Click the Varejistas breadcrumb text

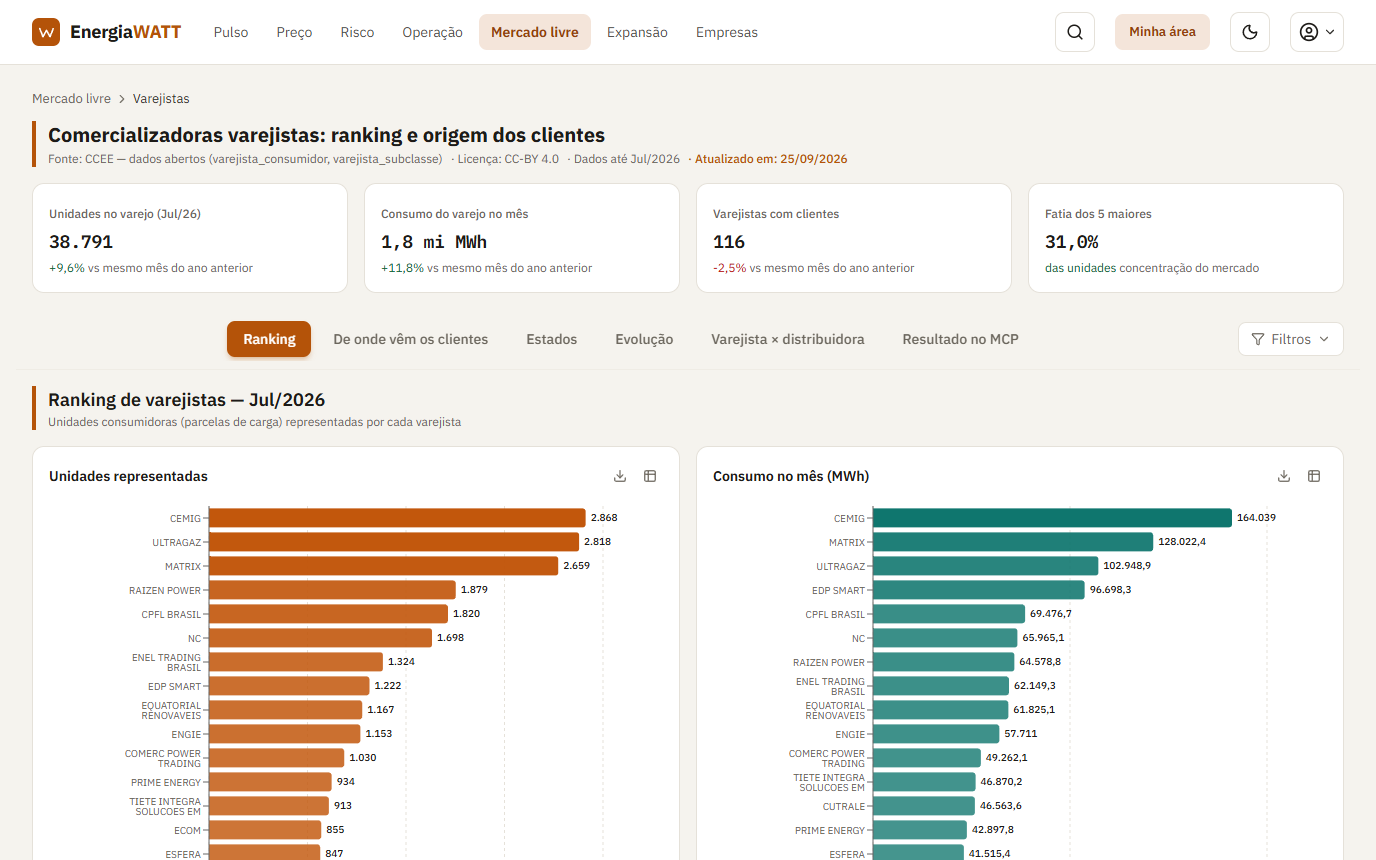[x=161, y=99]
